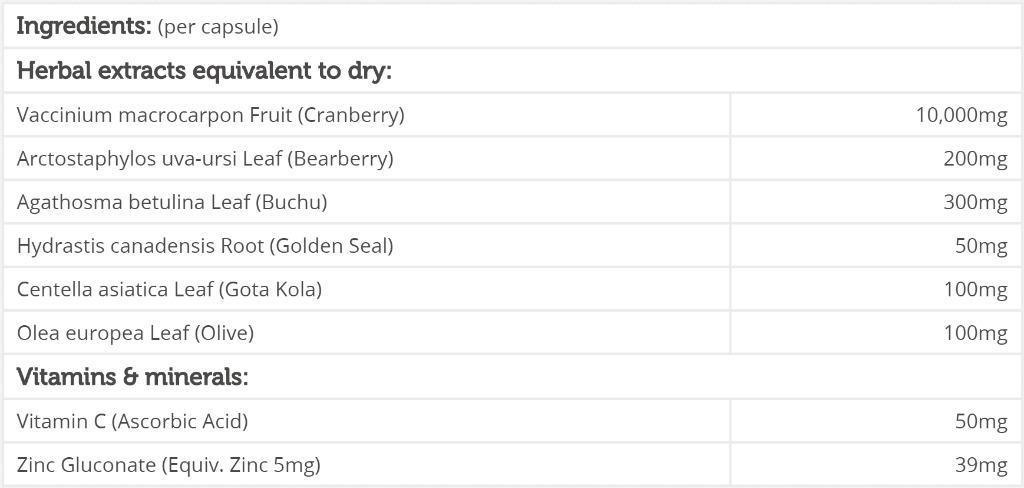
Task: Click the Arctostaphylos uva-ursi Leaf (Bearberry) text
Action: [x=205, y=159]
